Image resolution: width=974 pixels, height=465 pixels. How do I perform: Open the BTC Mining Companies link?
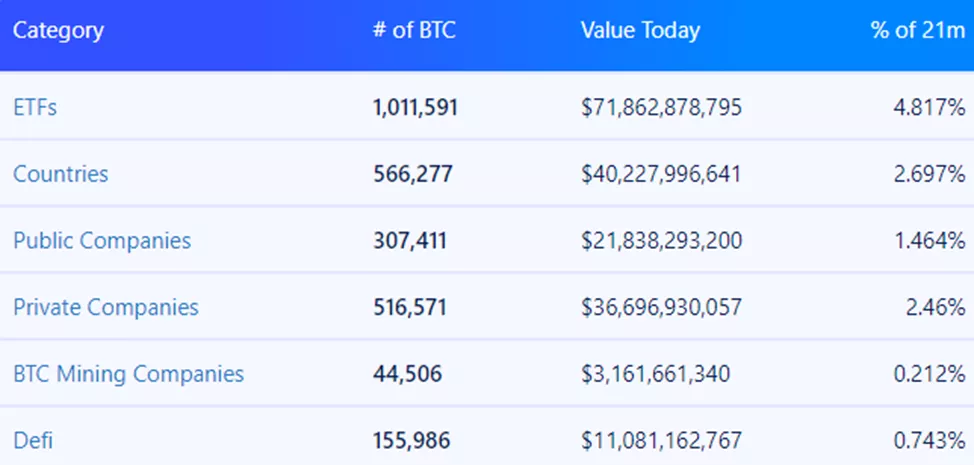pyautogui.click(x=128, y=374)
